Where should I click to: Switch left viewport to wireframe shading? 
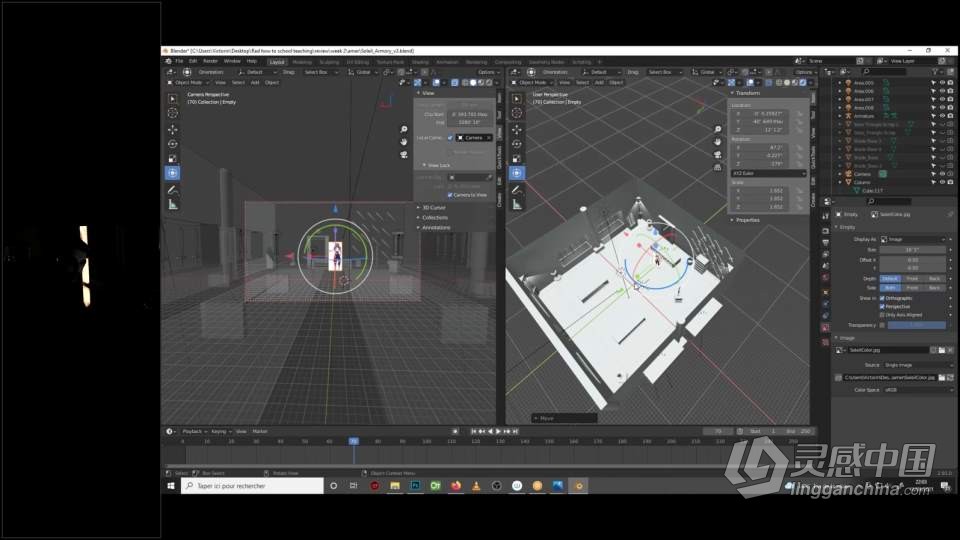[465, 82]
